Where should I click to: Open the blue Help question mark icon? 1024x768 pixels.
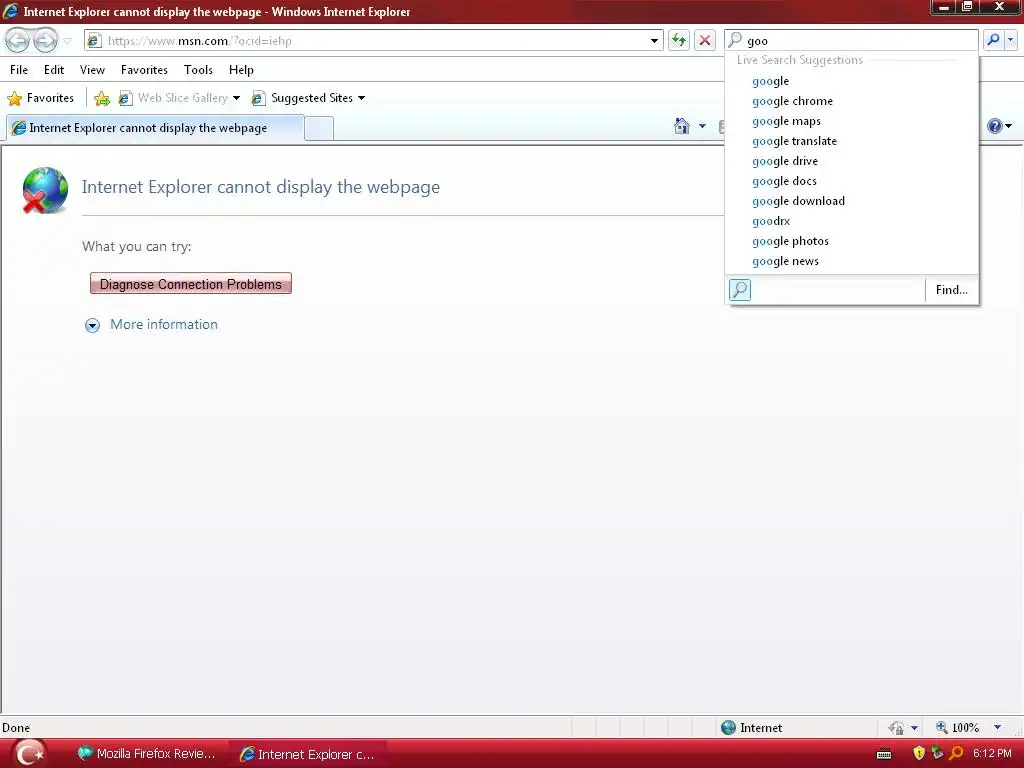[x=994, y=126]
